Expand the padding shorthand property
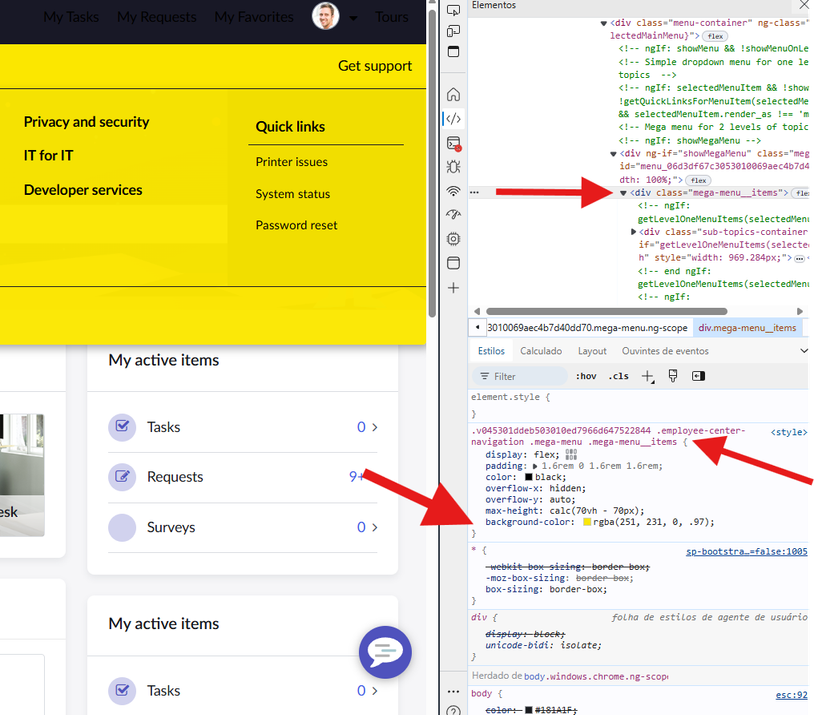The image size is (814, 715). tap(535, 466)
